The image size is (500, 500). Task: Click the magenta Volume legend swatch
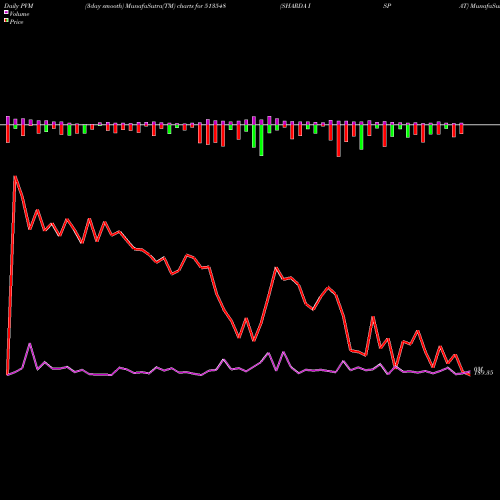point(6,12)
